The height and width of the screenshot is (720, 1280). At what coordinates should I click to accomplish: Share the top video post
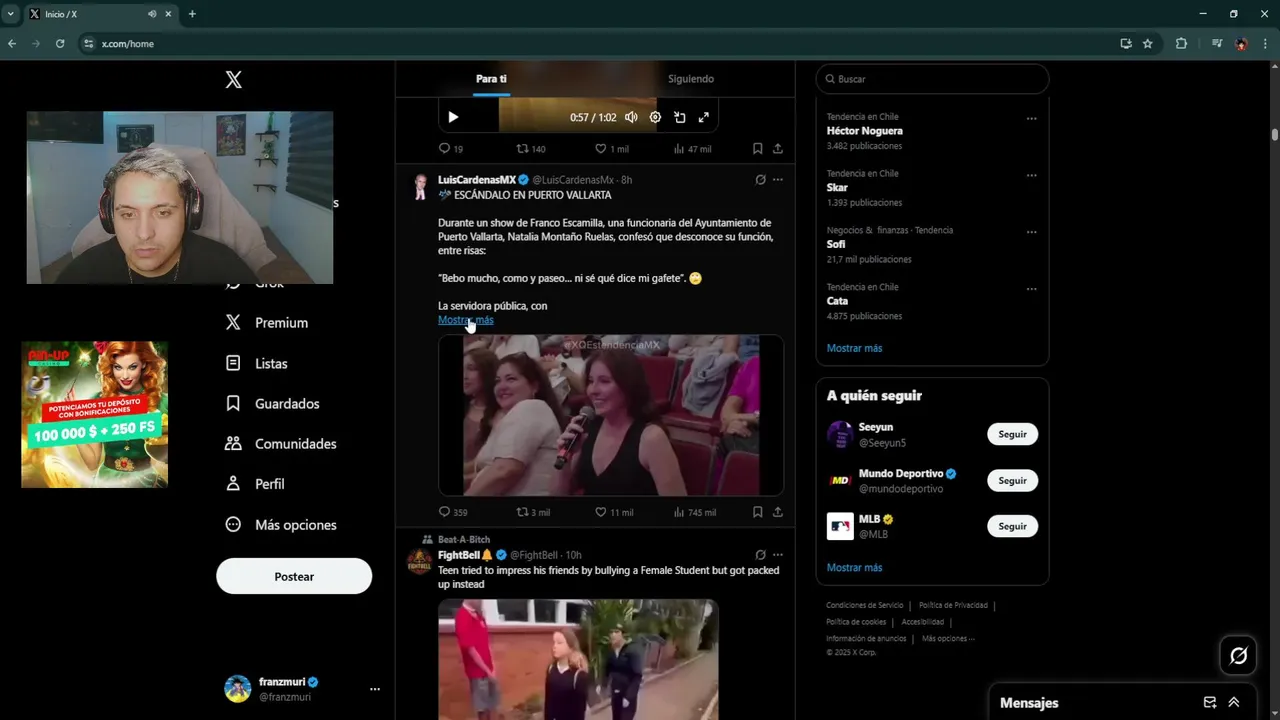click(778, 148)
